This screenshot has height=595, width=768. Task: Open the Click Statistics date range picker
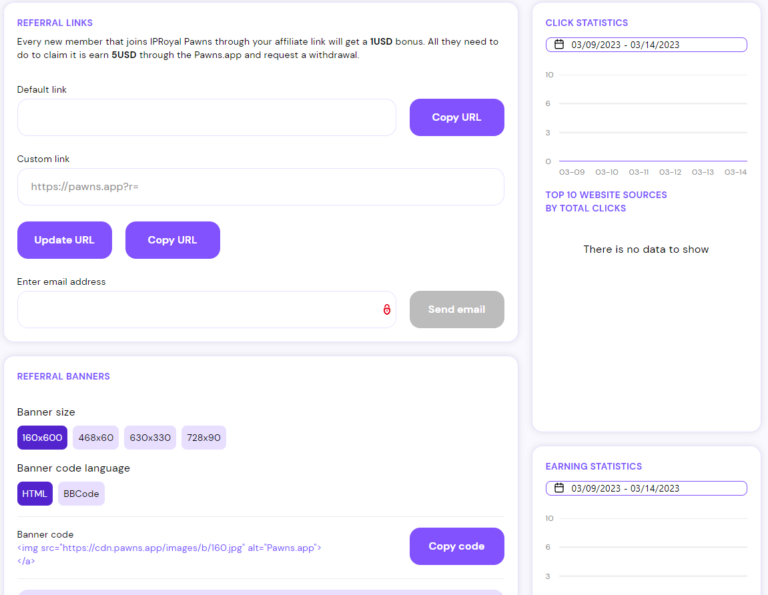click(646, 45)
